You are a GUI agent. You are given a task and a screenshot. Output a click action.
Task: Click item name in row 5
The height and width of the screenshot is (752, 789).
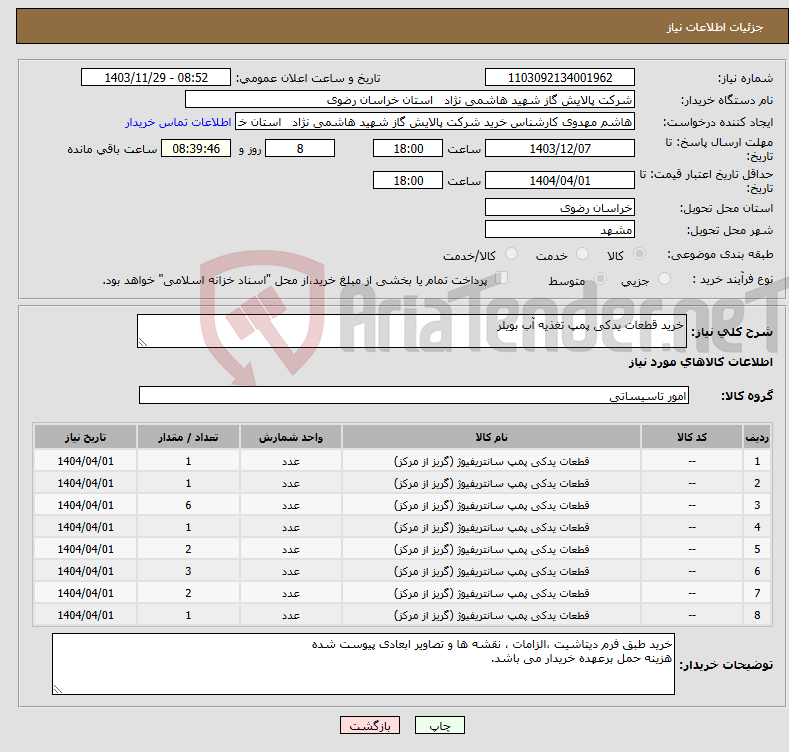point(491,549)
